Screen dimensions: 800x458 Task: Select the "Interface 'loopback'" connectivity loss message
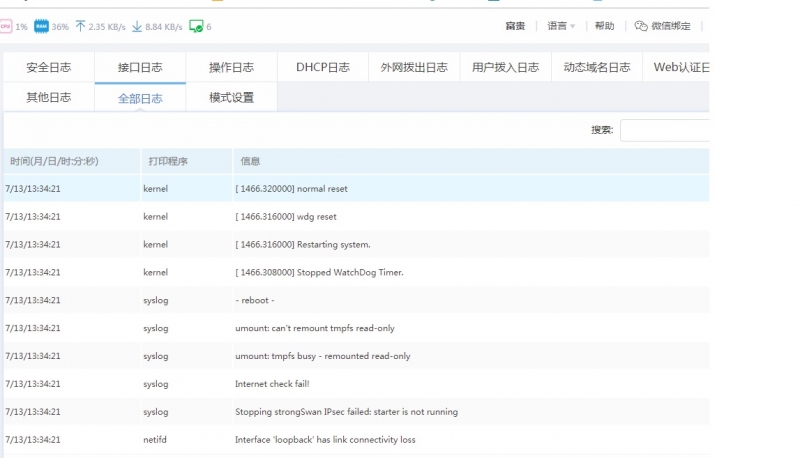point(325,440)
